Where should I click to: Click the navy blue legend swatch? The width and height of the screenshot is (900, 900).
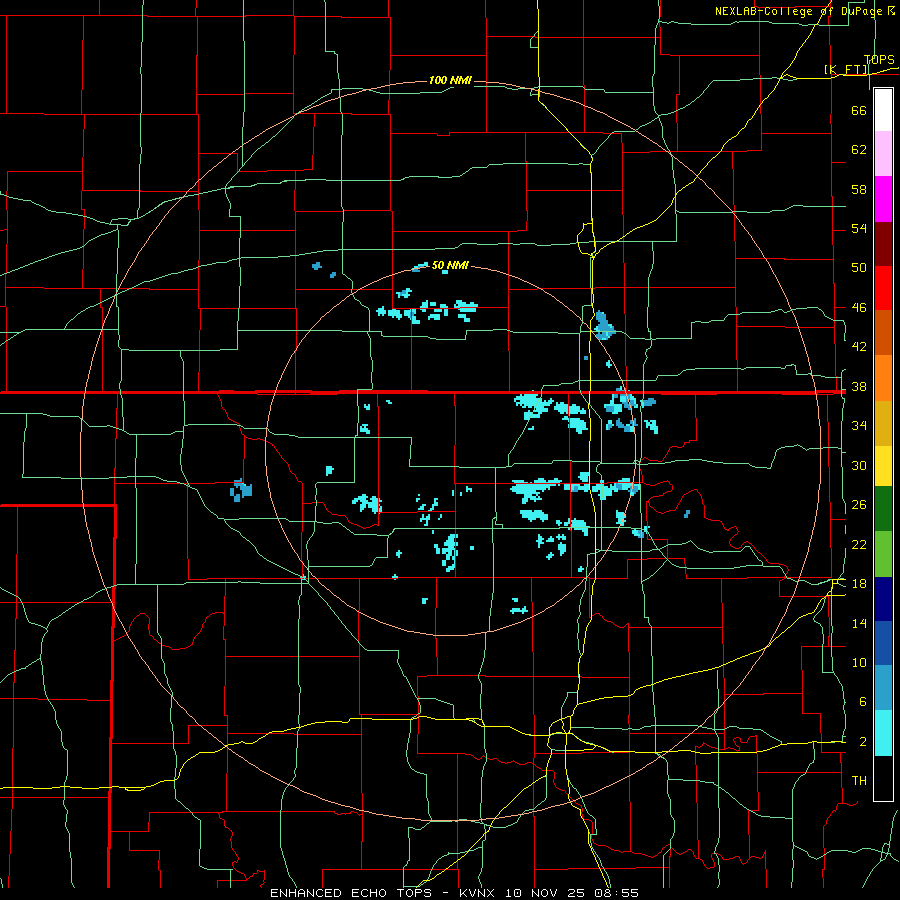coord(883,599)
